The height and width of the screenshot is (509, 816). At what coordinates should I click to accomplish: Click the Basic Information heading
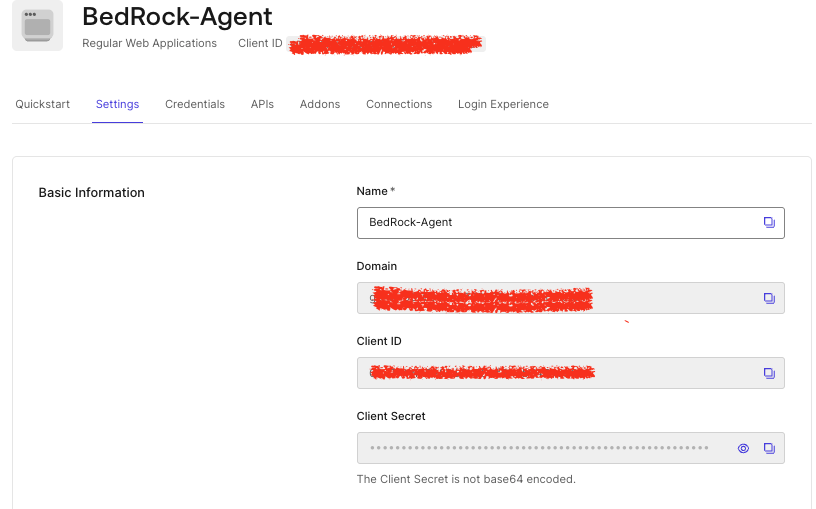tap(92, 193)
